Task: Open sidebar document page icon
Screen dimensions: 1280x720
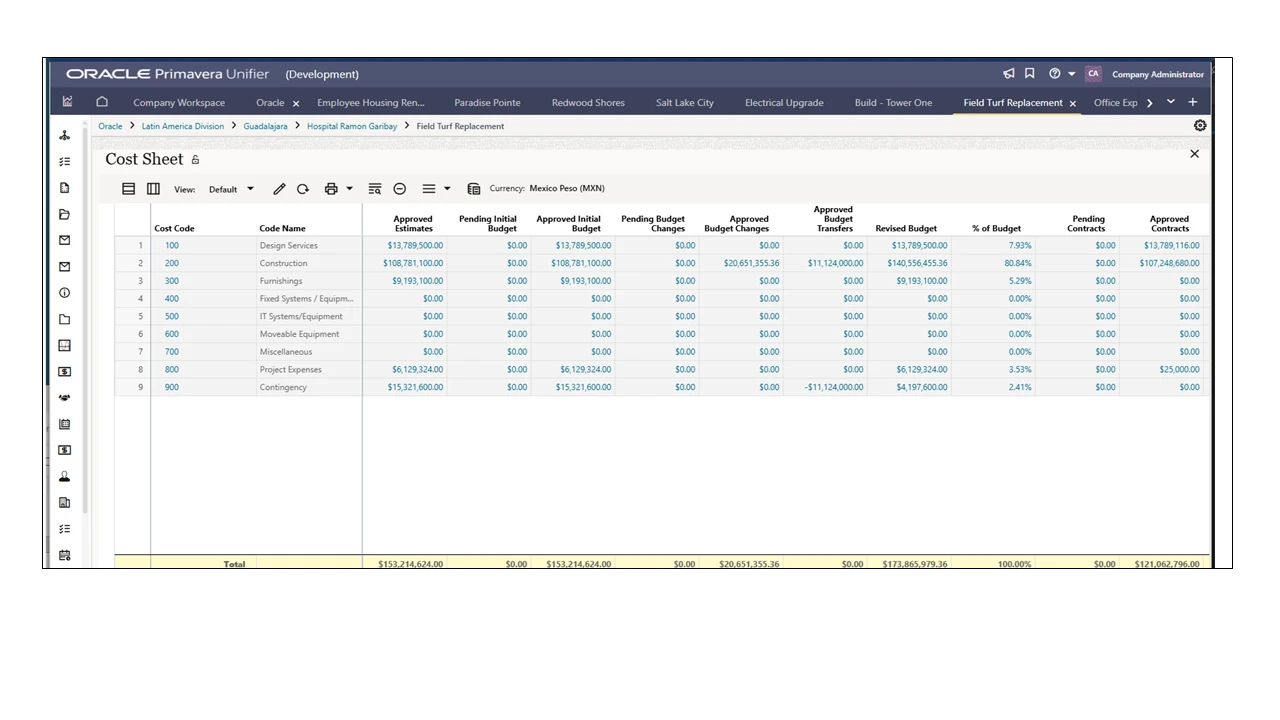Action: pos(65,188)
